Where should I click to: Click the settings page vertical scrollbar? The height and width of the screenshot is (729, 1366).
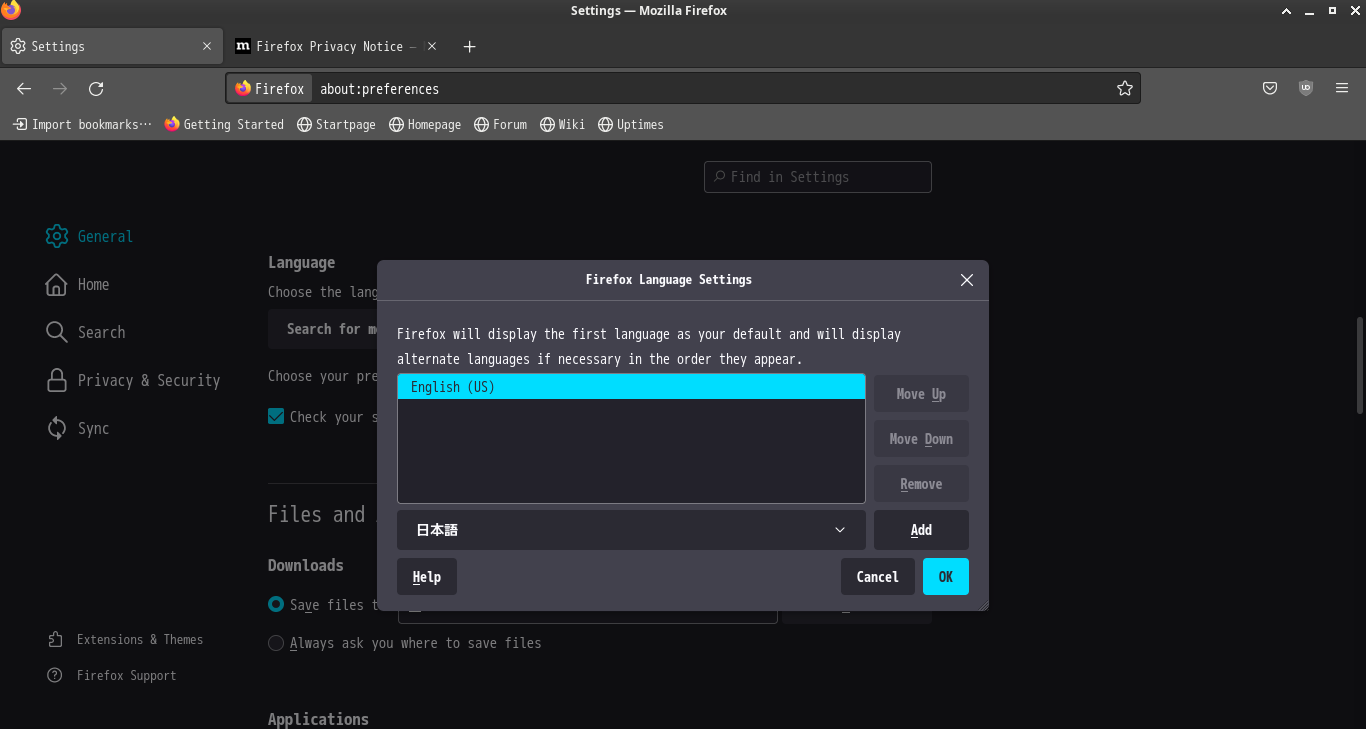1359,365
